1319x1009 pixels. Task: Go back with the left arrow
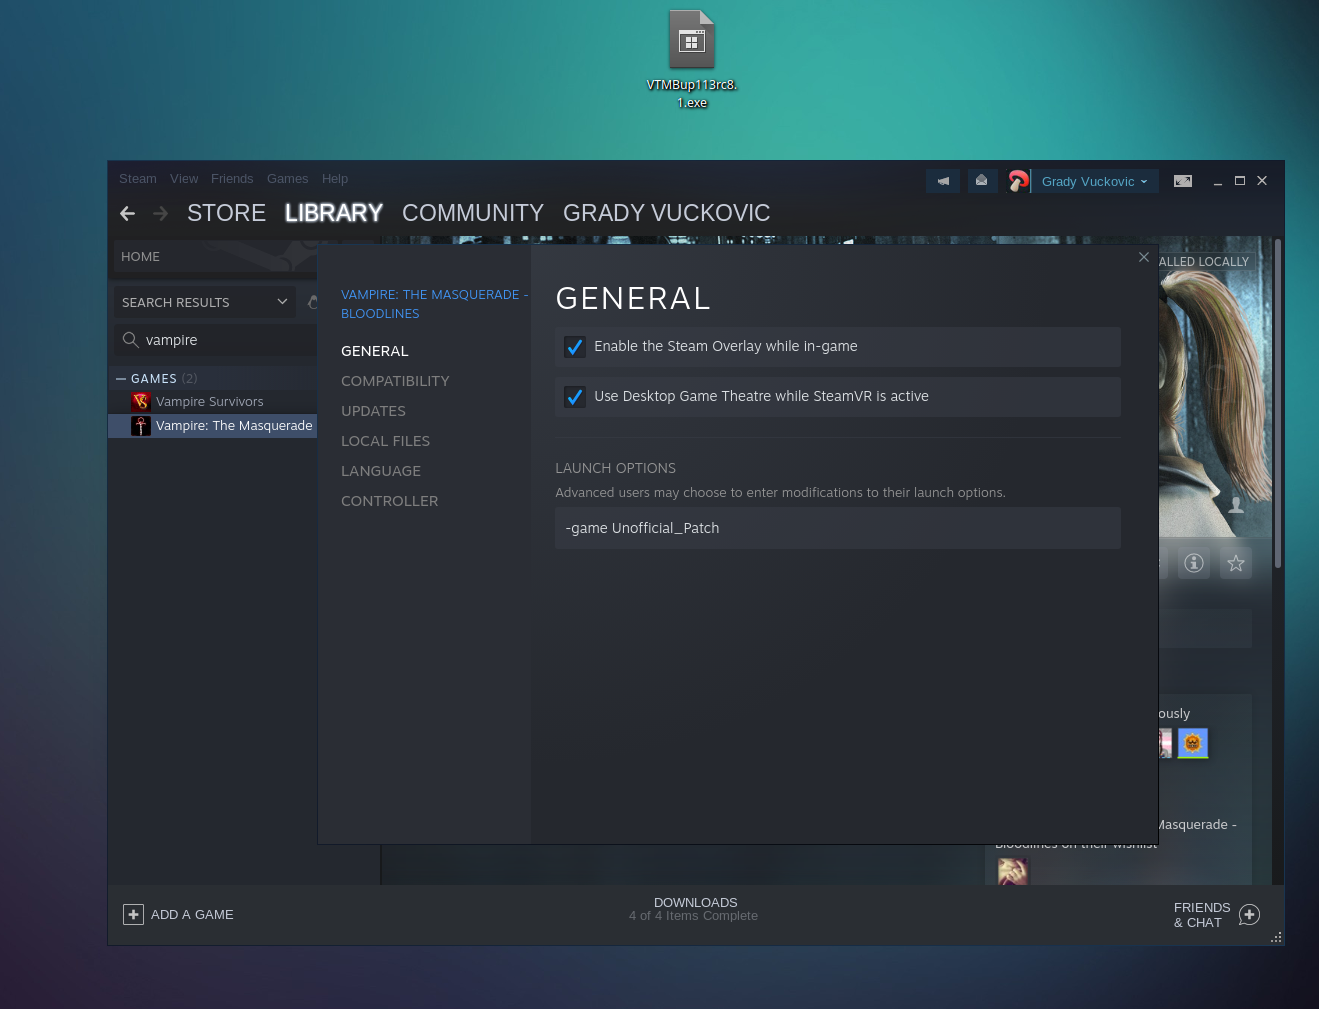click(127, 213)
